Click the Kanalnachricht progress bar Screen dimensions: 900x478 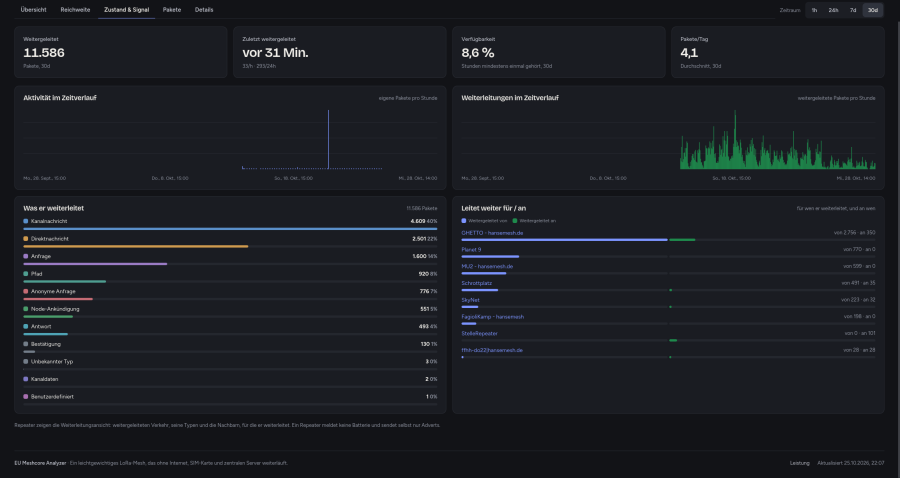230,228
